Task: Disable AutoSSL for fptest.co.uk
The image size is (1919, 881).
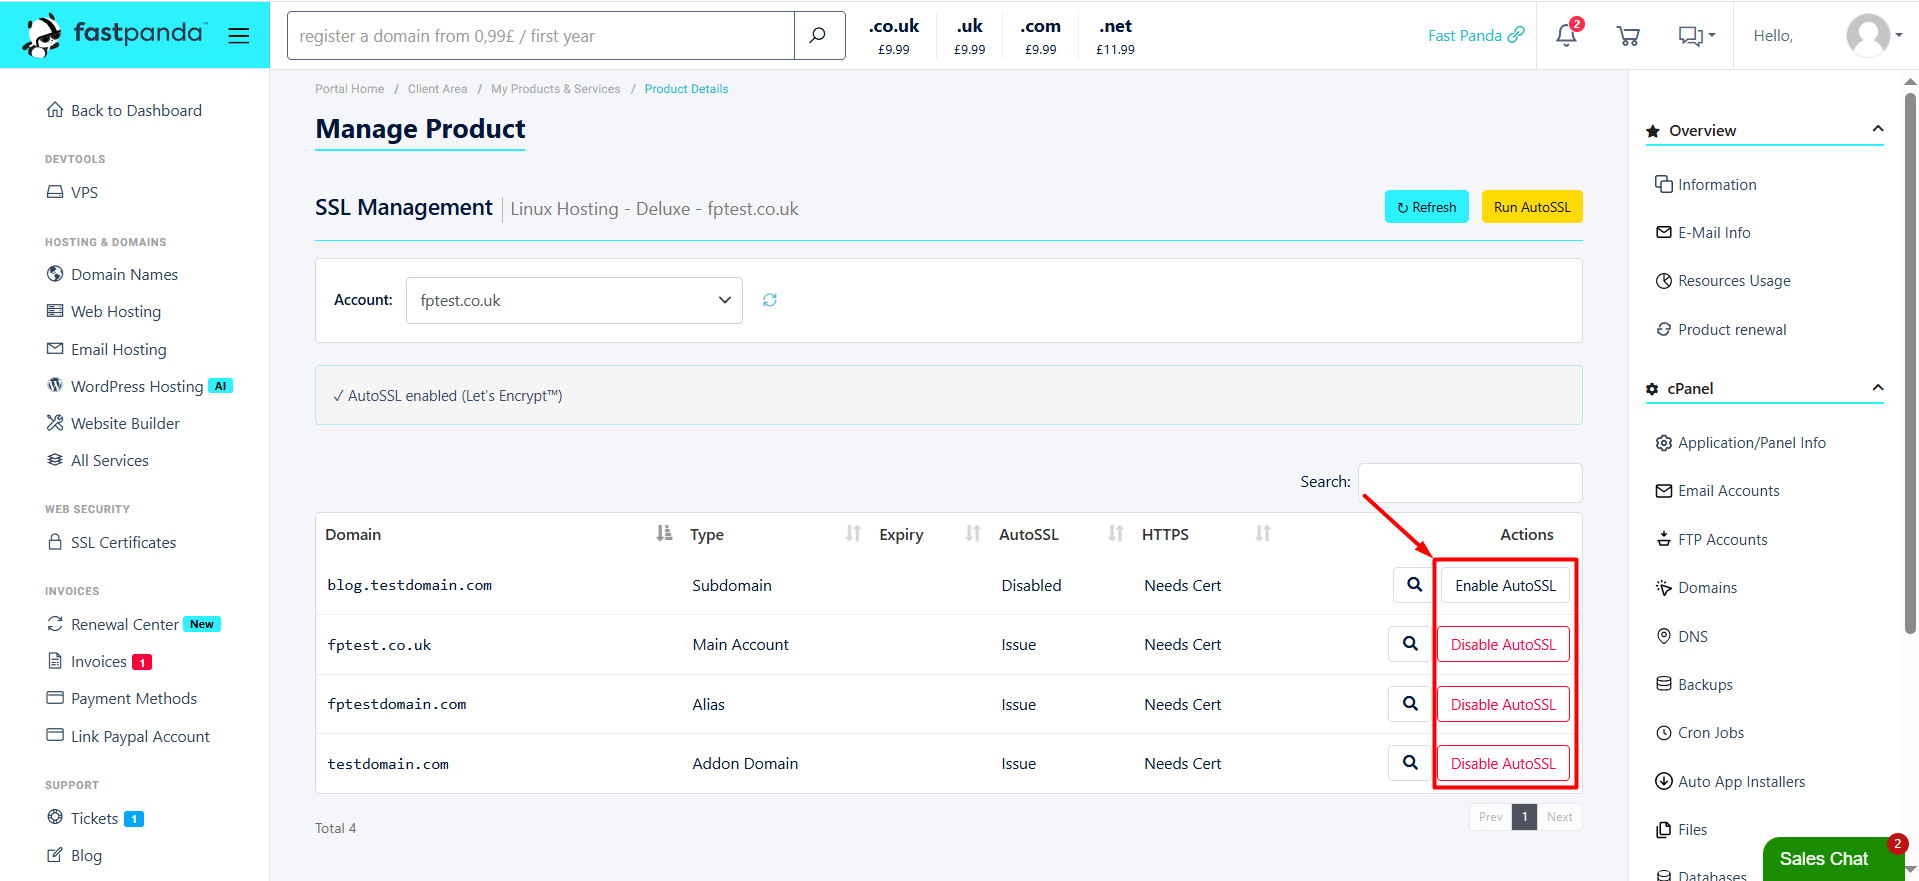Action: (1503, 644)
